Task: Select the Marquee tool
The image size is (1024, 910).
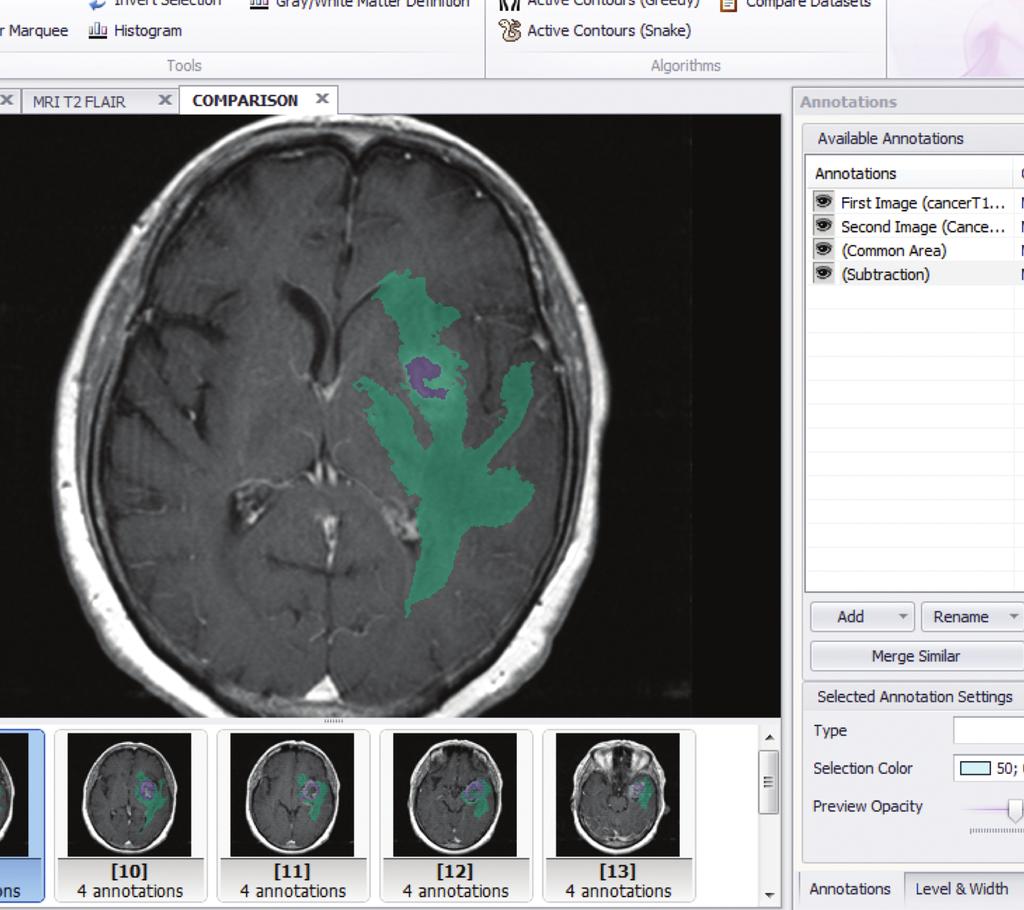Action: point(34,31)
